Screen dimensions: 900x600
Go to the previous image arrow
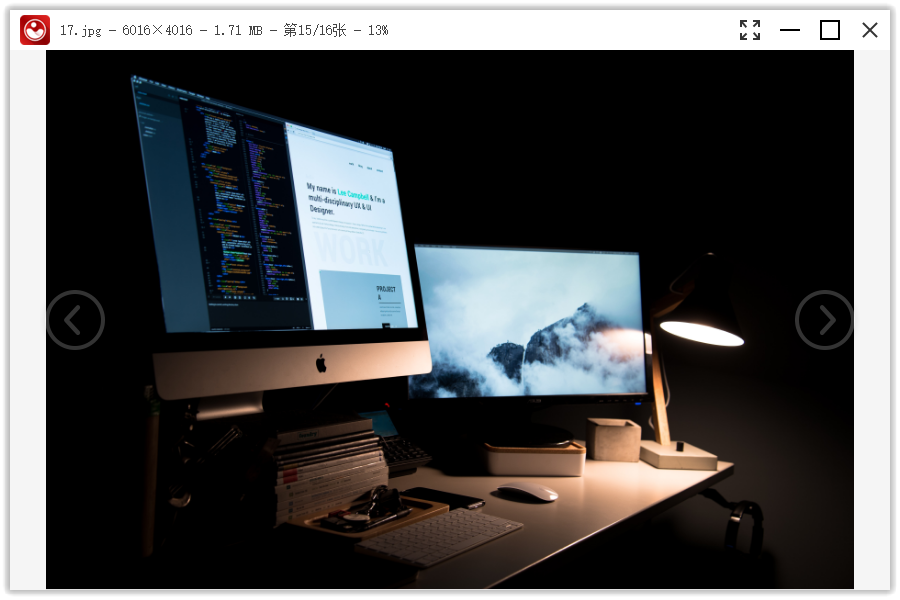(x=75, y=320)
